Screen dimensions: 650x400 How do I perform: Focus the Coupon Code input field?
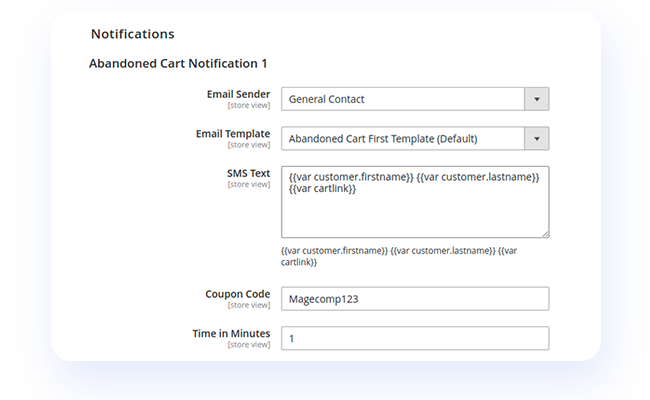coord(414,299)
